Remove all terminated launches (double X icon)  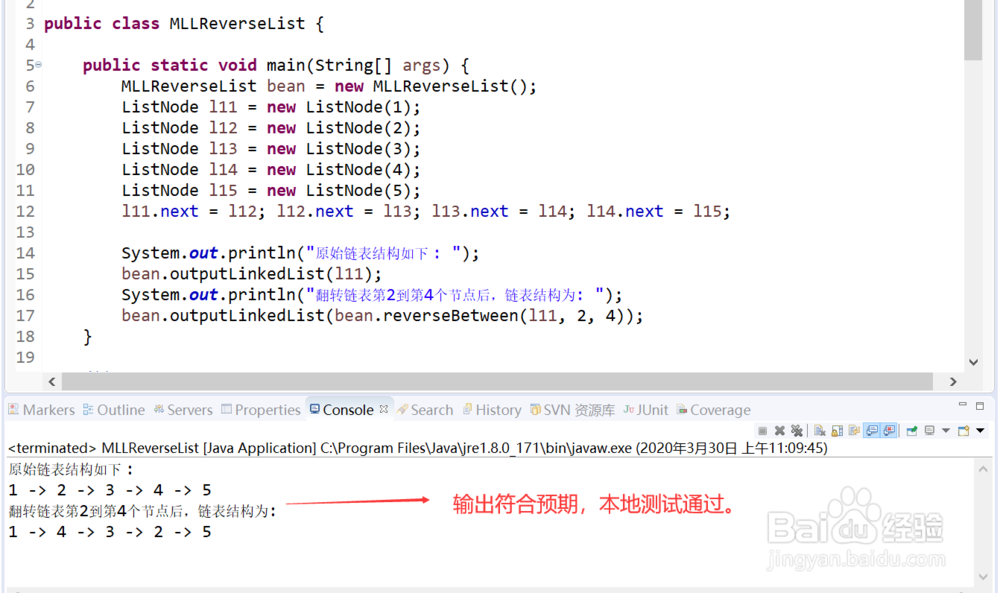pyautogui.click(x=797, y=430)
